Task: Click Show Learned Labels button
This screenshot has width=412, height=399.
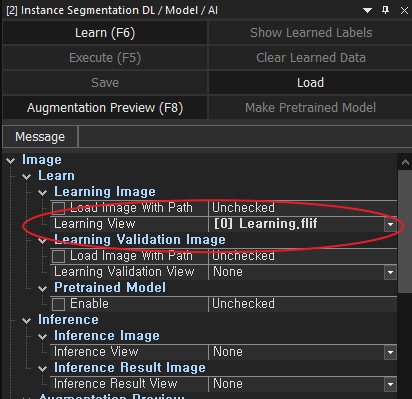Action: [311, 33]
